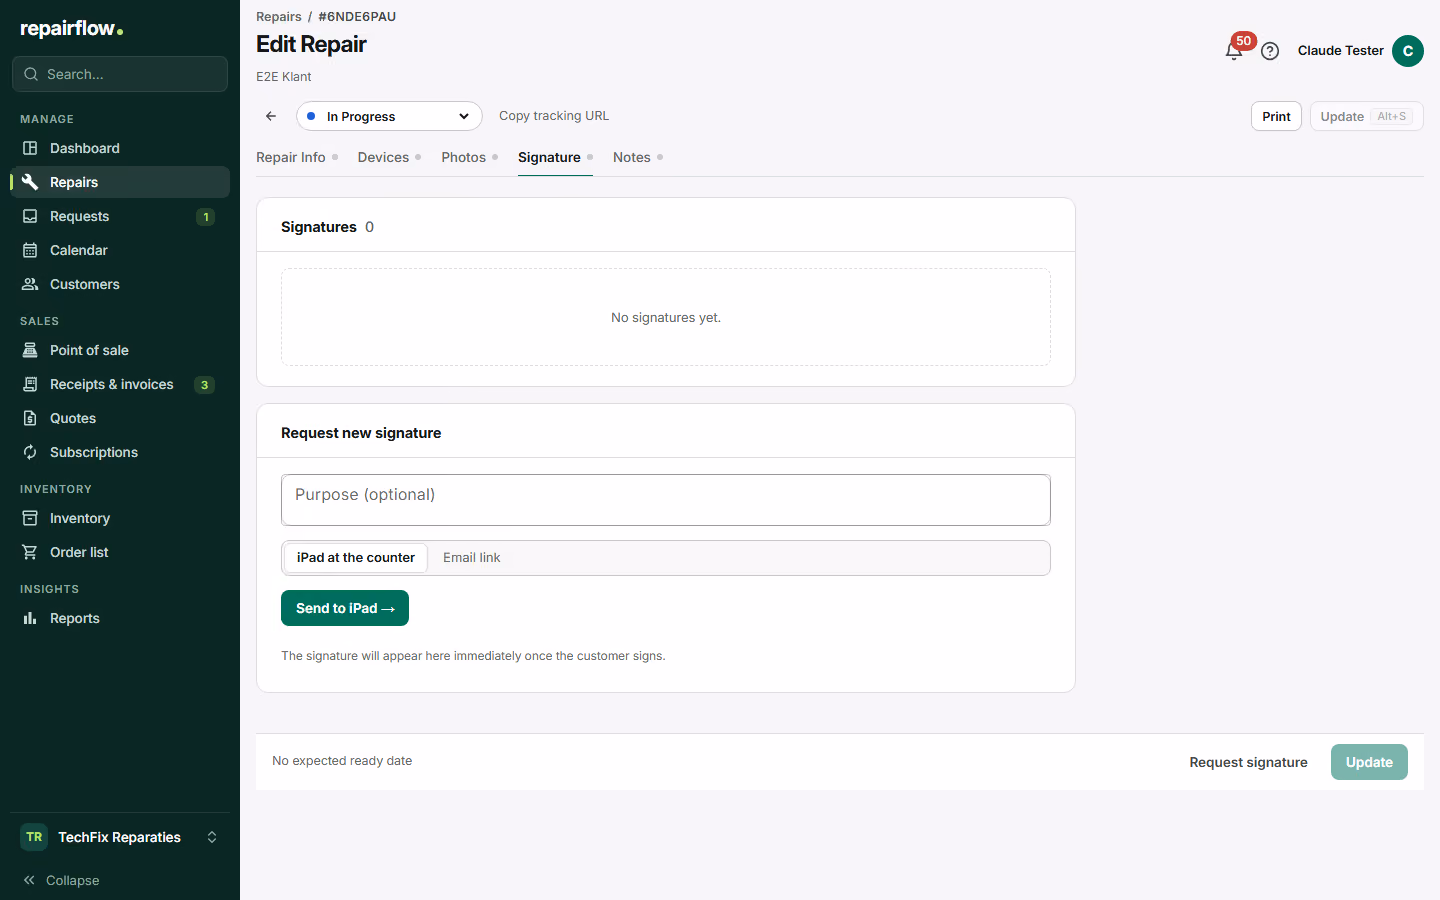Open Customers people icon
The image size is (1440, 900).
30,284
